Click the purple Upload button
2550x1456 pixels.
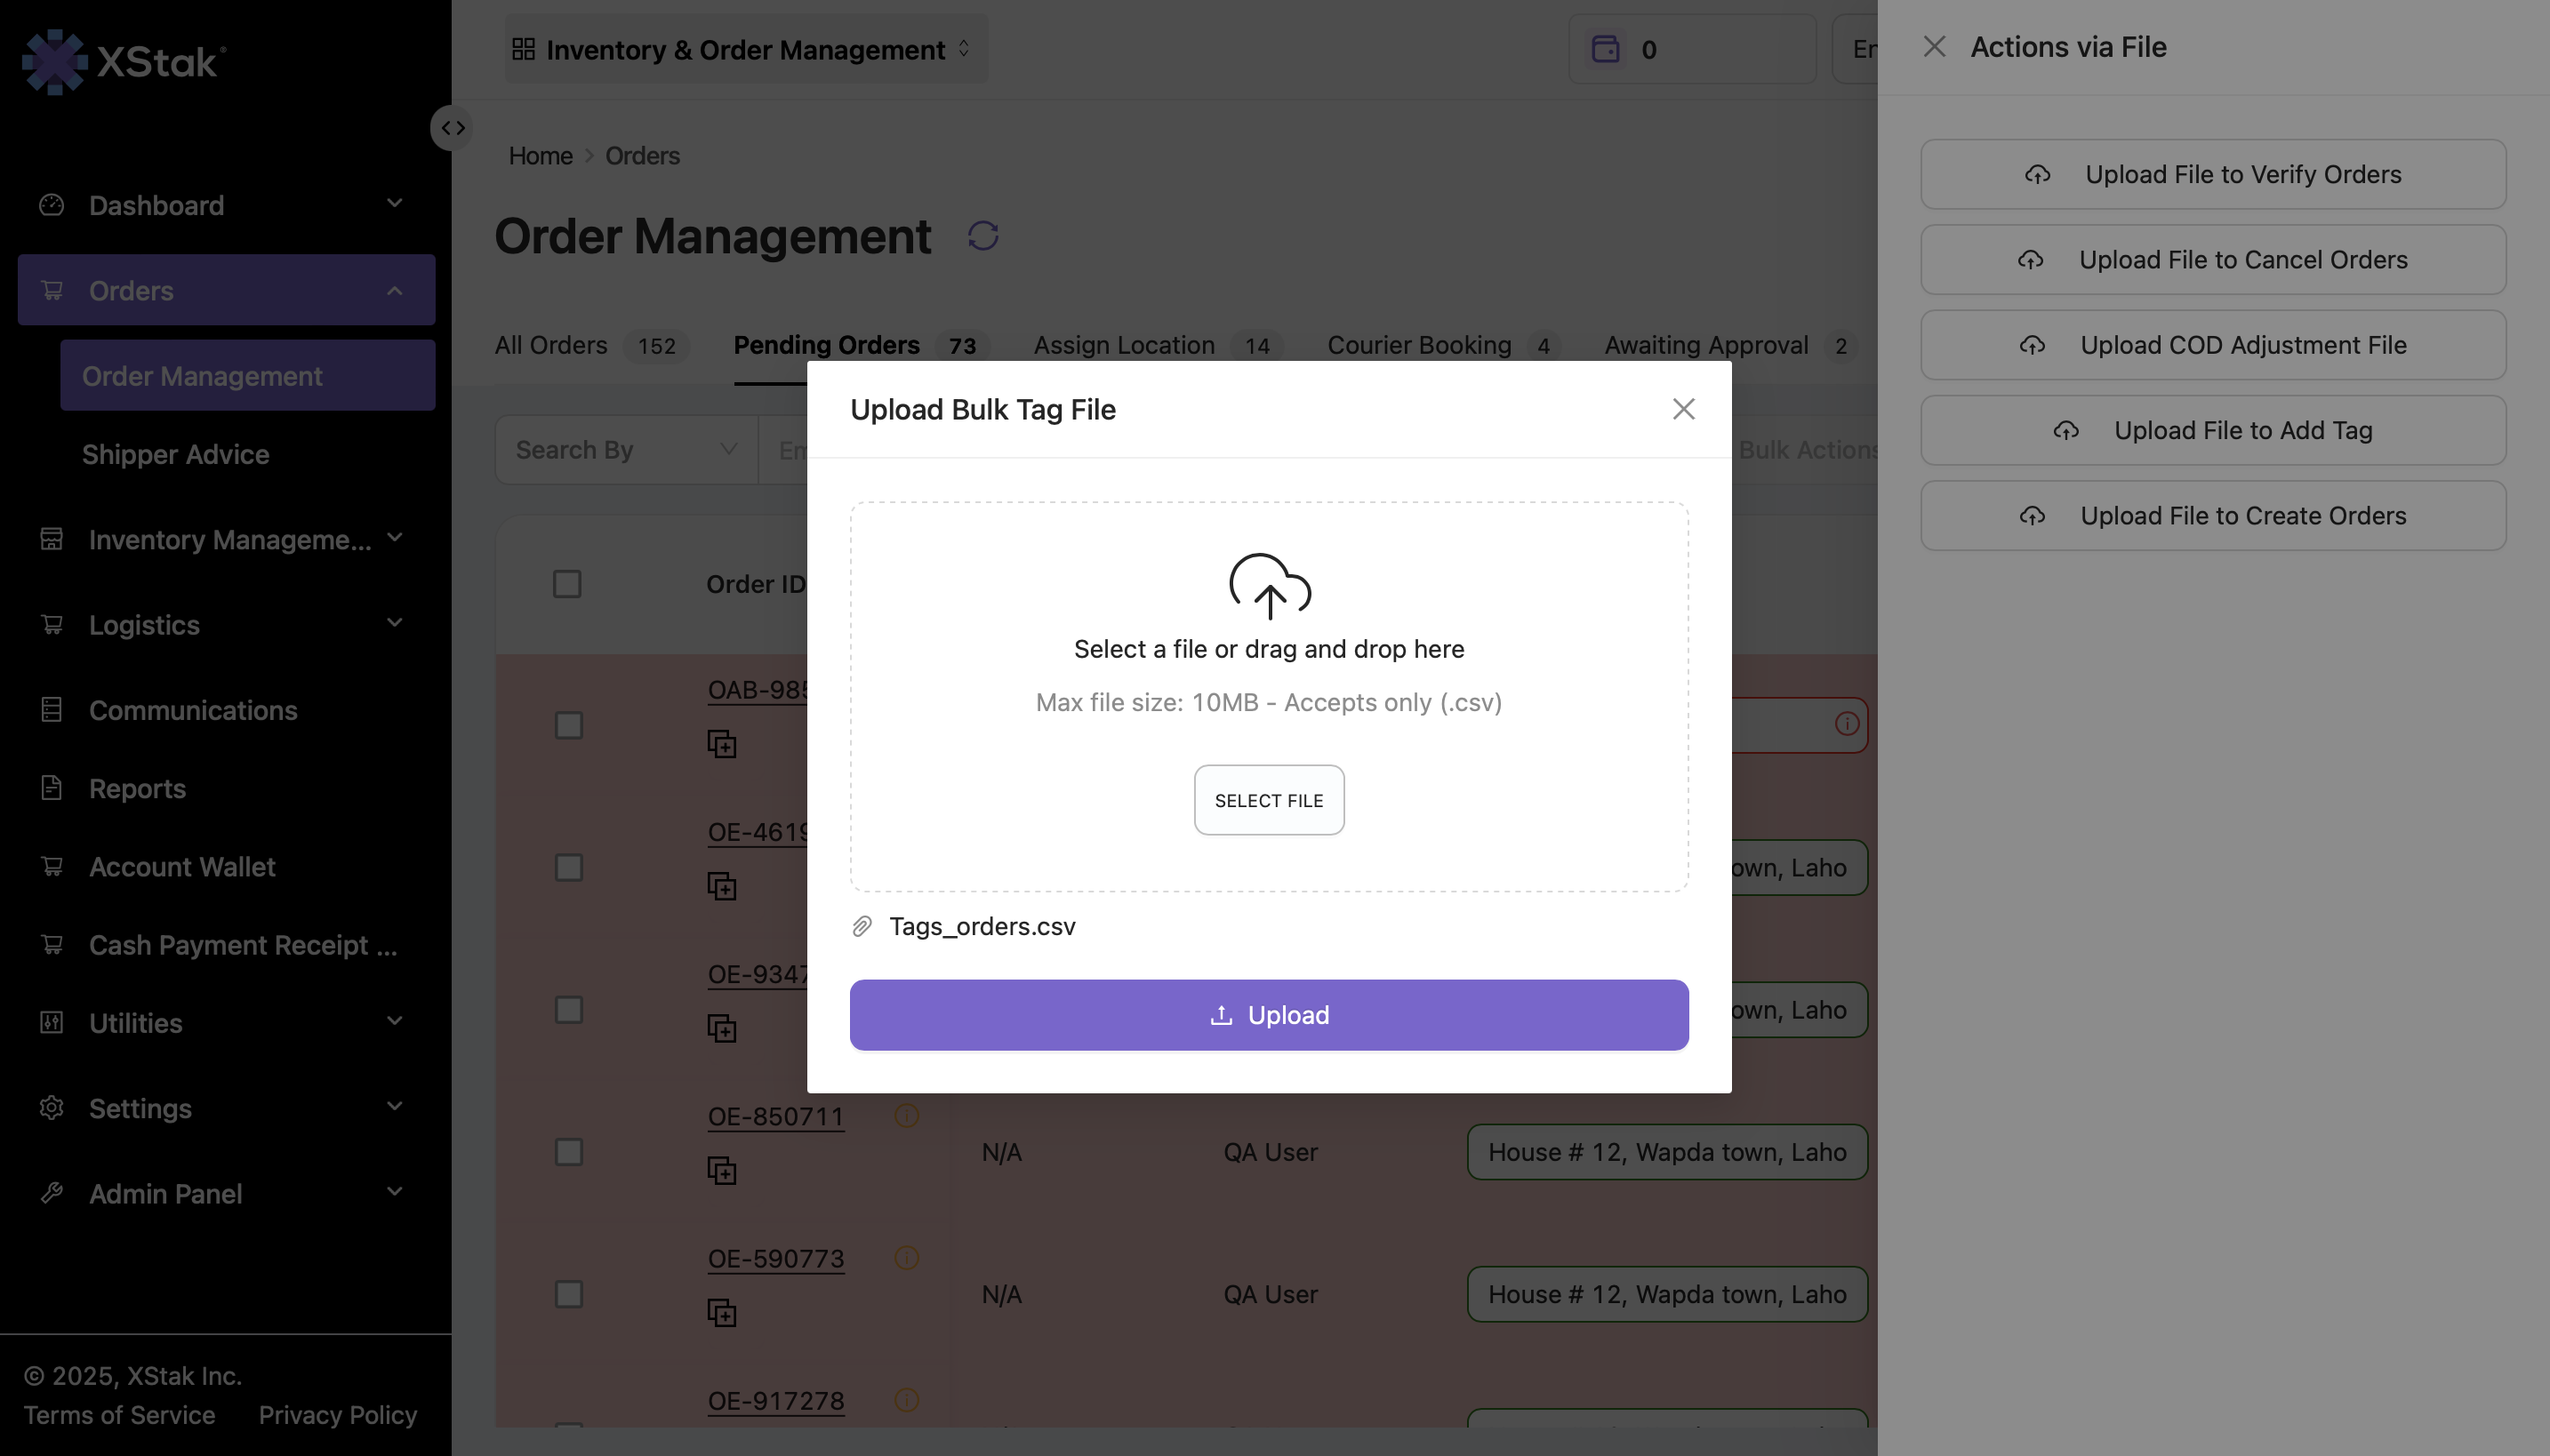click(1268, 1015)
